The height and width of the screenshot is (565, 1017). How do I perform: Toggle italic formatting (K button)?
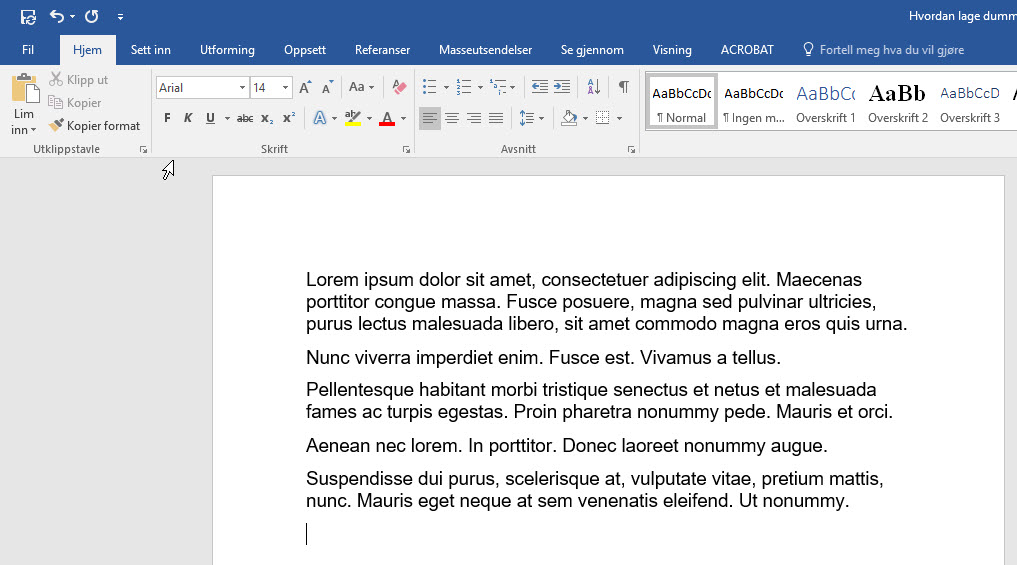pyautogui.click(x=188, y=119)
